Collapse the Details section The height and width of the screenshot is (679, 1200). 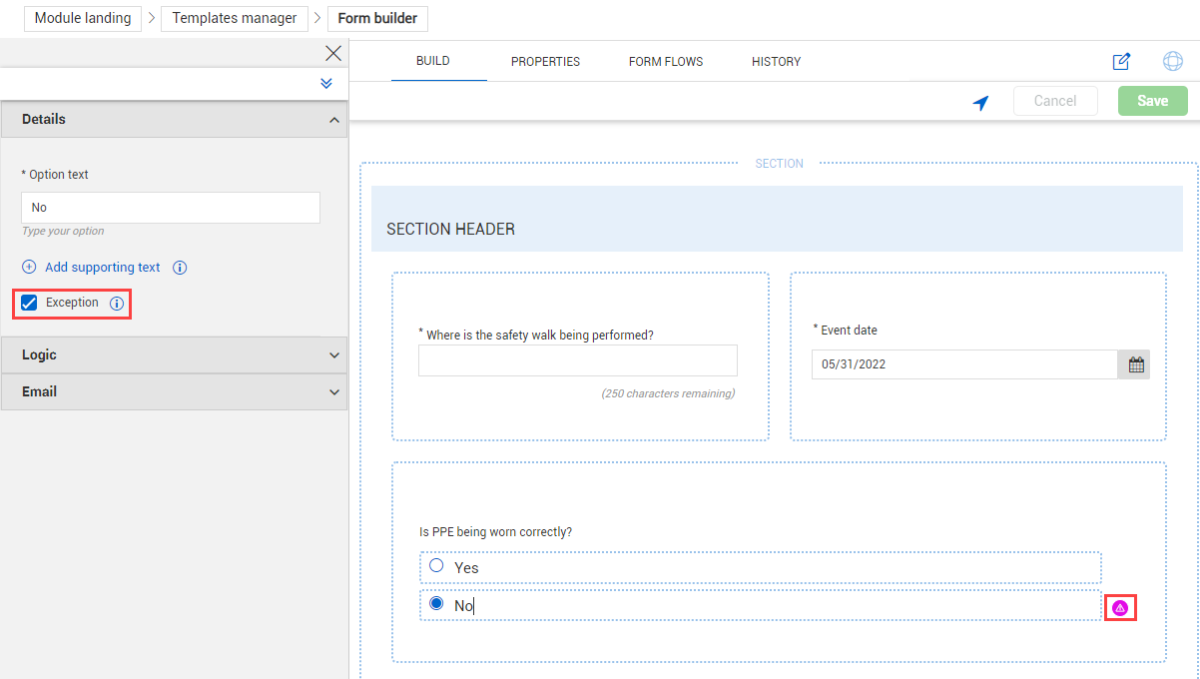[x=334, y=120]
